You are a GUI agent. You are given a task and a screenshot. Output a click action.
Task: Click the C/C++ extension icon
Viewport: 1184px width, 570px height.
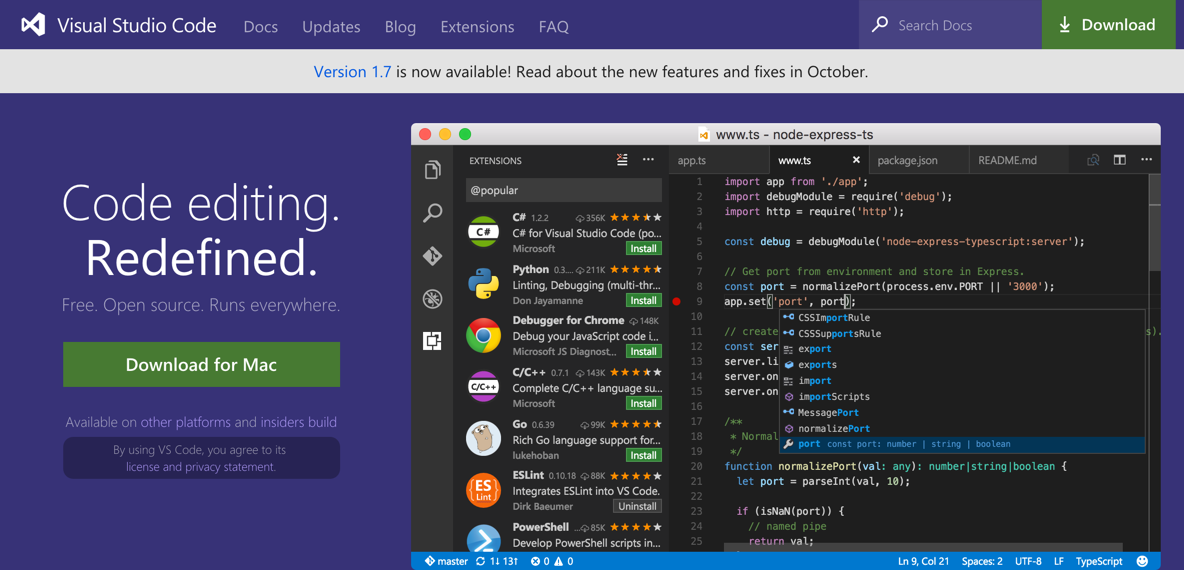483,387
